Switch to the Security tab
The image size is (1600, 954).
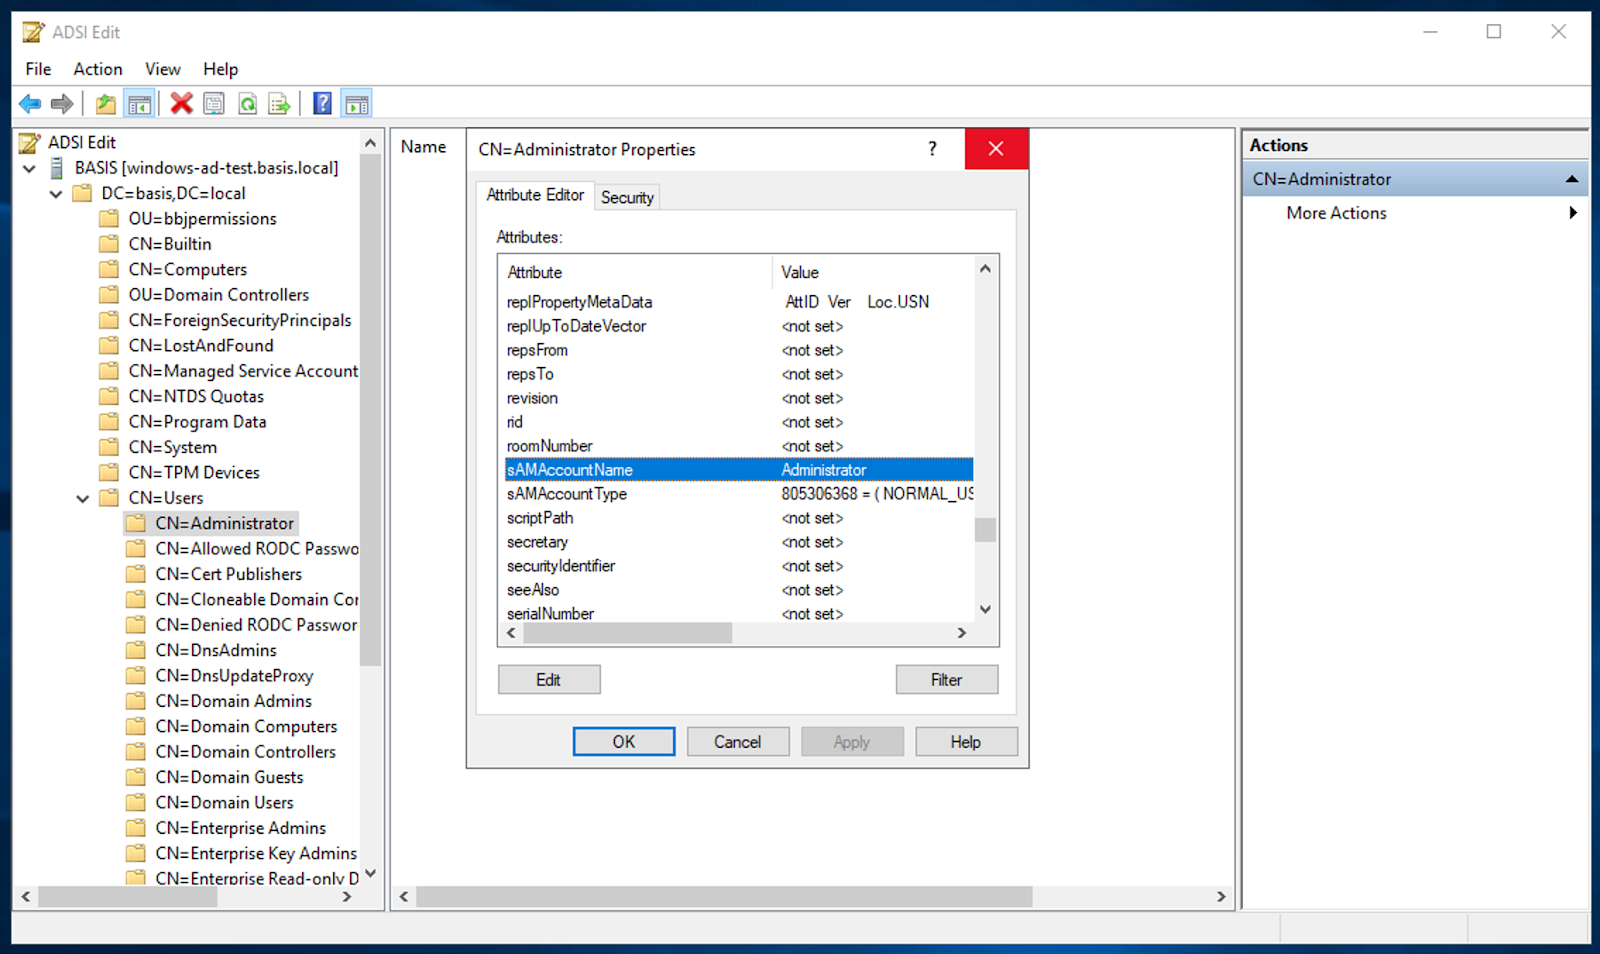(627, 198)
